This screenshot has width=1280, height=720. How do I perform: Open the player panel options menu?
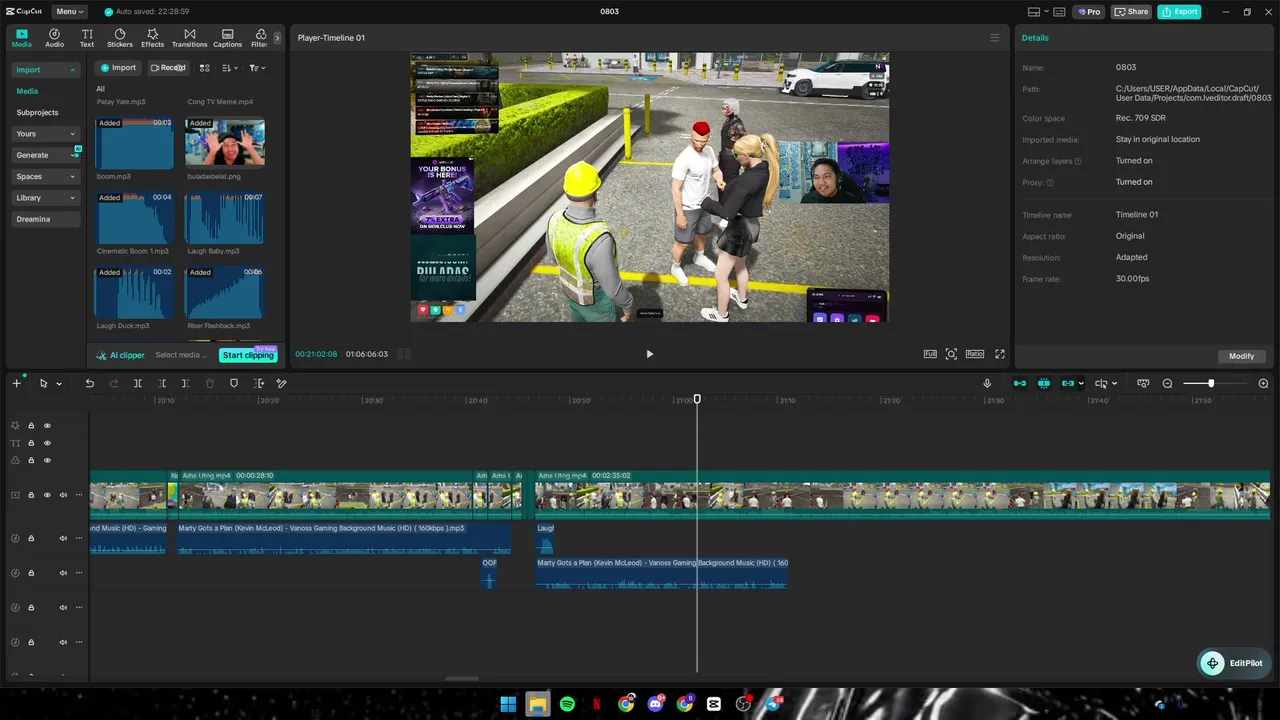pyautogui.click(x=994, y=38)
